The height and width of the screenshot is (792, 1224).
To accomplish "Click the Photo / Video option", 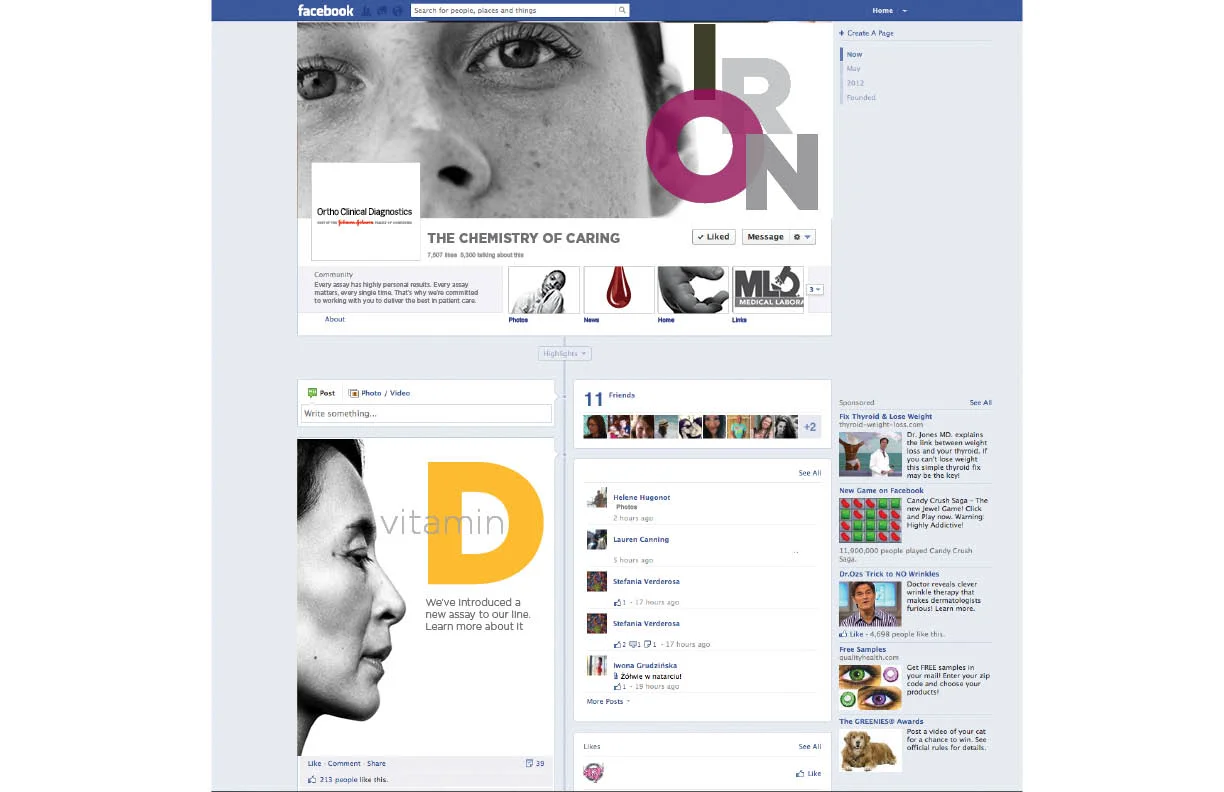I will pos(379,393).
